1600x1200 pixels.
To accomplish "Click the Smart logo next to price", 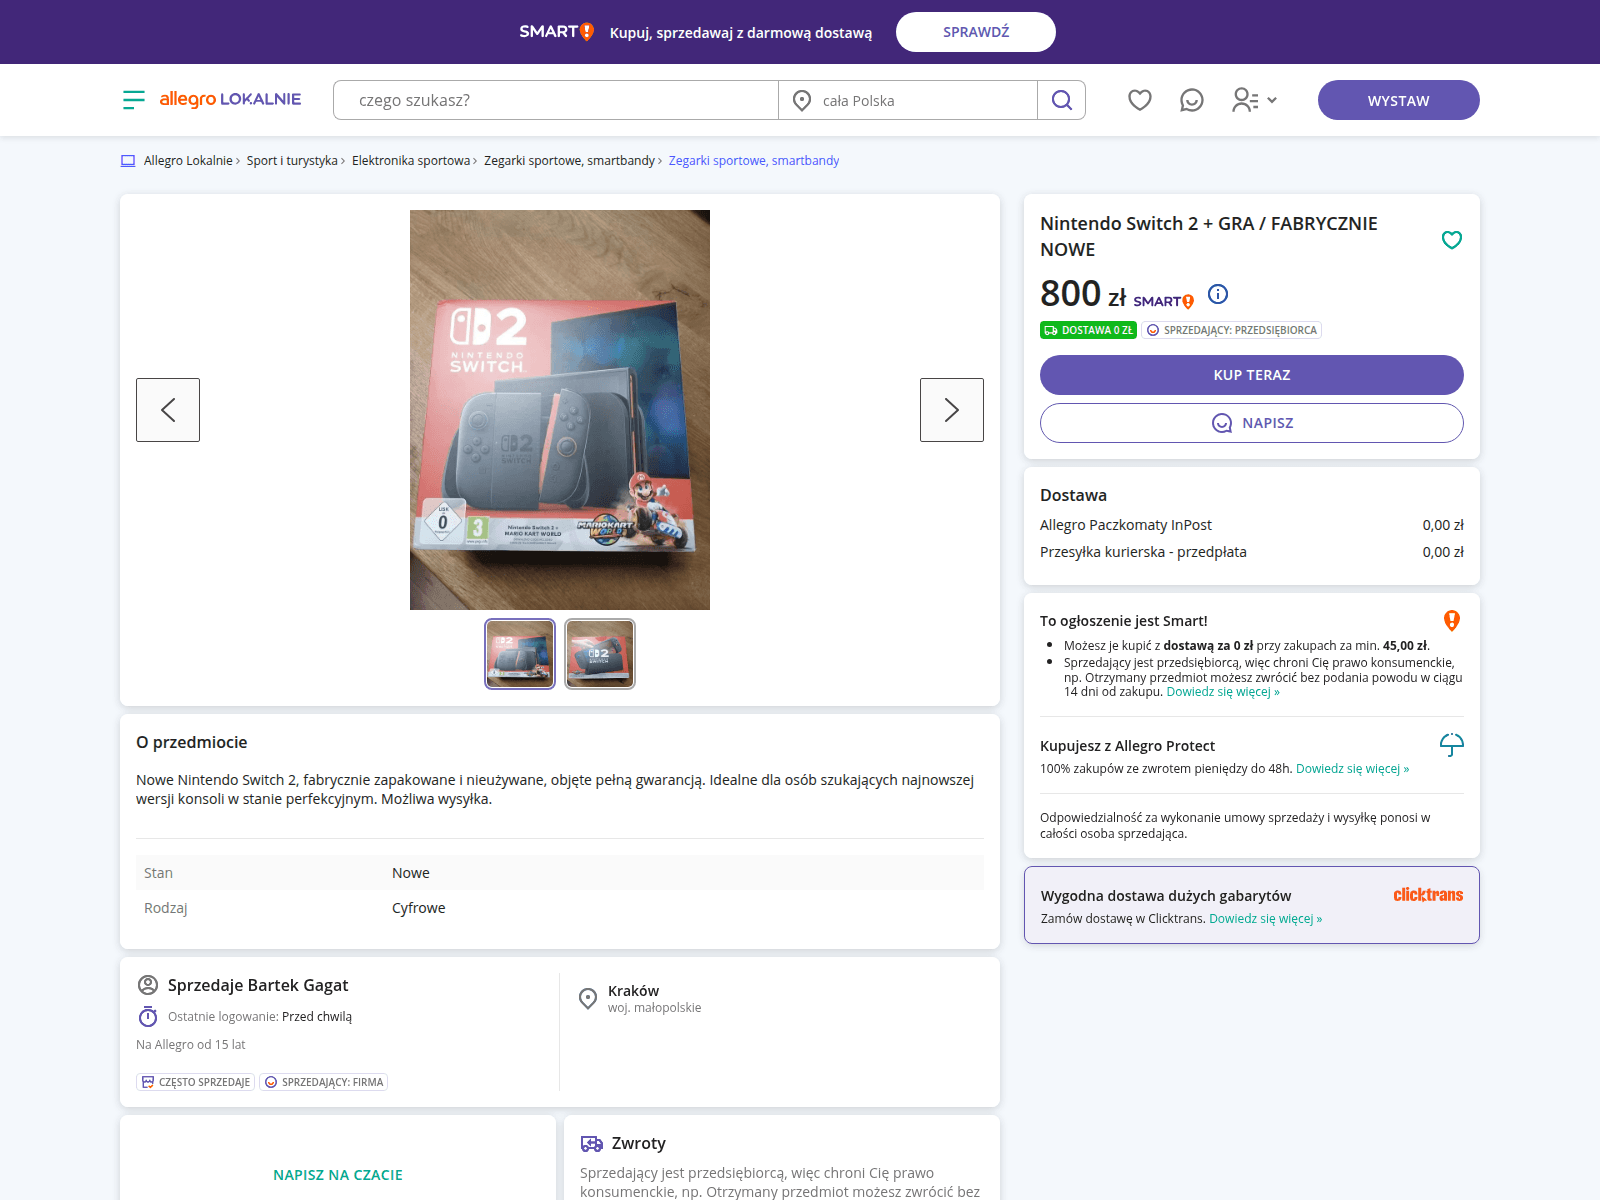I will (1164, 301).
